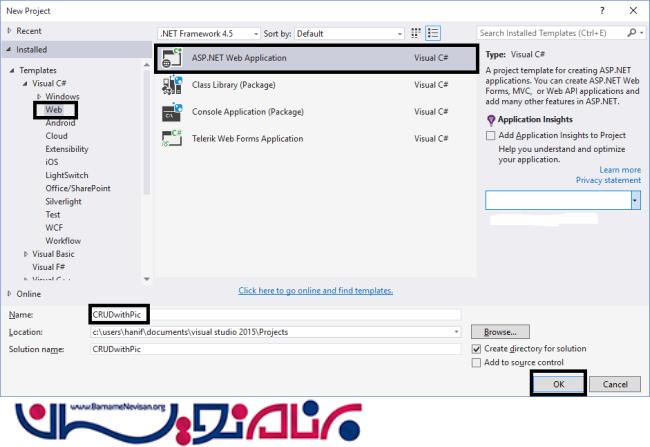Click into the project Name field
Screen dimensions: 650x447
(275, 315)
